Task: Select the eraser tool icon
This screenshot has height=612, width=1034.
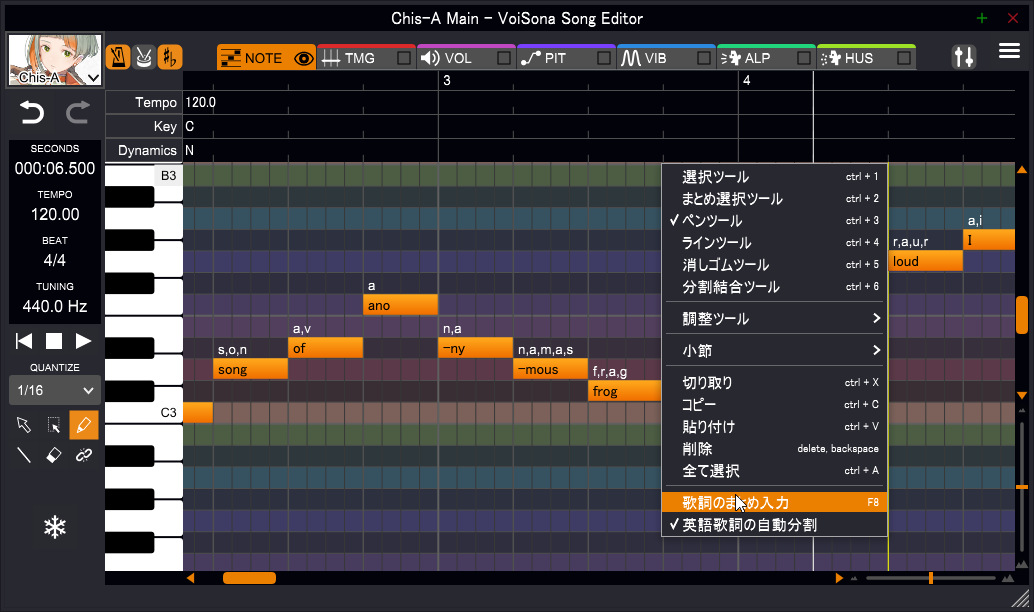Action: click(x=53, y=455)
